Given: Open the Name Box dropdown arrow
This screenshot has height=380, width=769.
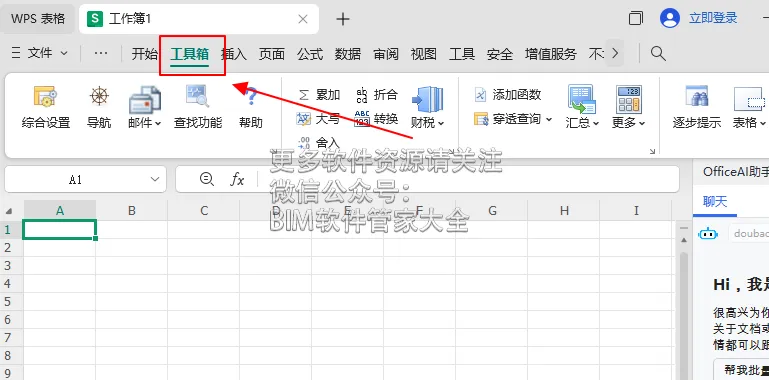Looking at the screenshot, I should pyautogui.click(x=155, y=179).
